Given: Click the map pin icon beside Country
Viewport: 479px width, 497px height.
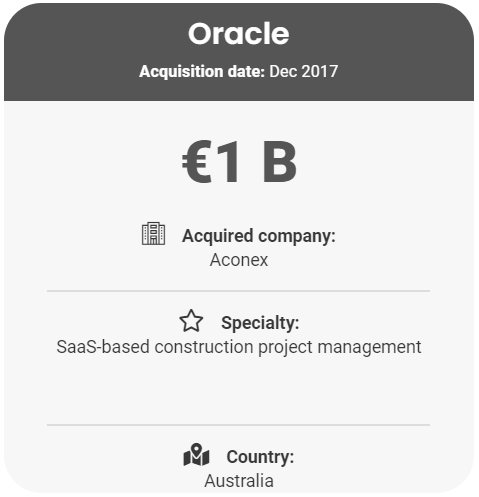Looking at the screenshot, I should coord(196,455).
